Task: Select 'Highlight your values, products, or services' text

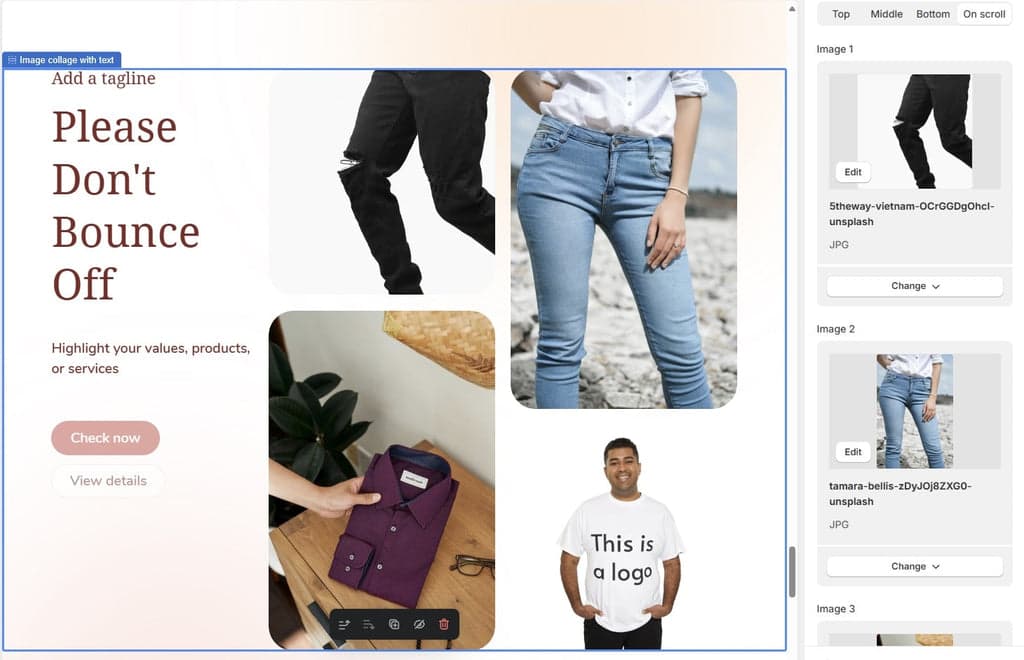Action: 151,358
